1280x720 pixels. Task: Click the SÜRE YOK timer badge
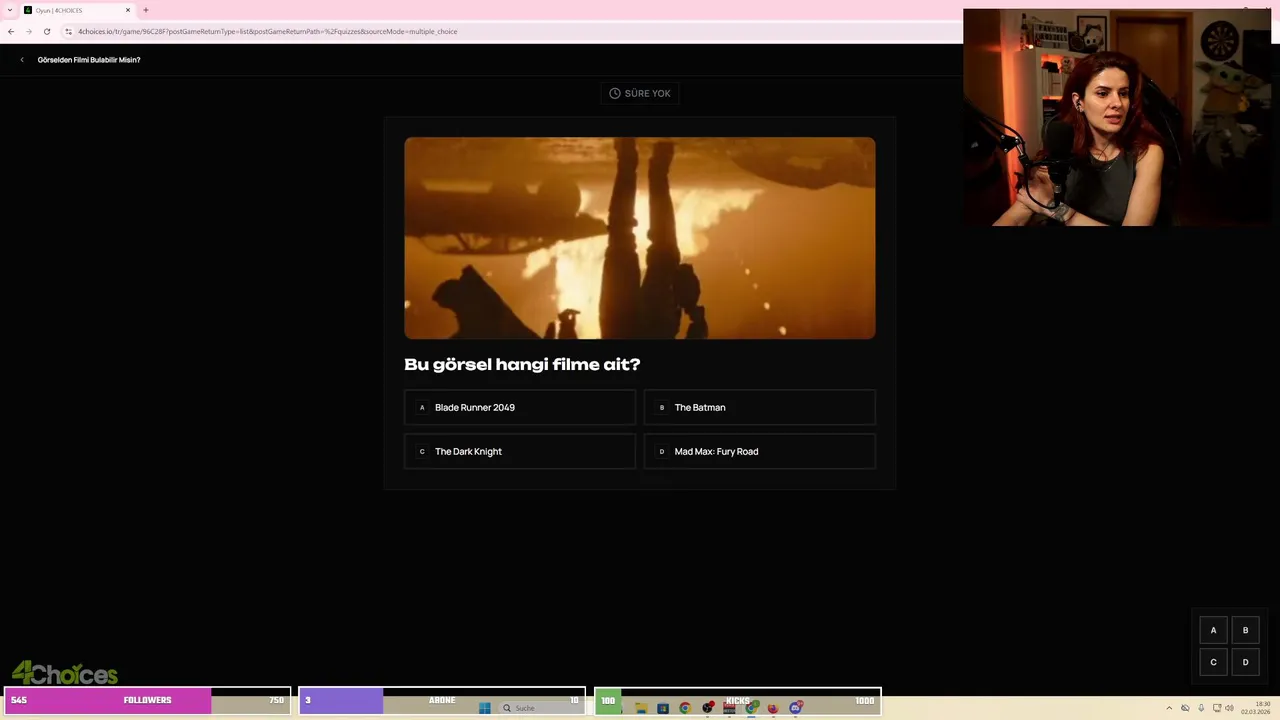coord(640,93)
